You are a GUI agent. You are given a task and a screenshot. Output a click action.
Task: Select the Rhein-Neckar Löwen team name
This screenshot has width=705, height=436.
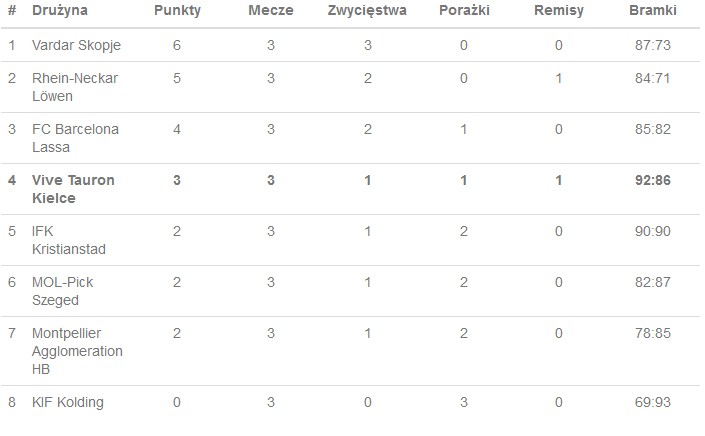(75, 87)
